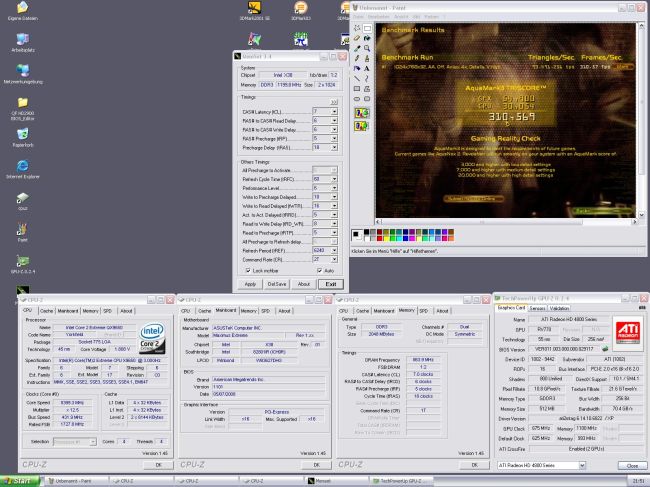This screenshot has width=650, height=487.
Task: Choose the Rectangular Select tool in Paint
Action: point(367,28)
